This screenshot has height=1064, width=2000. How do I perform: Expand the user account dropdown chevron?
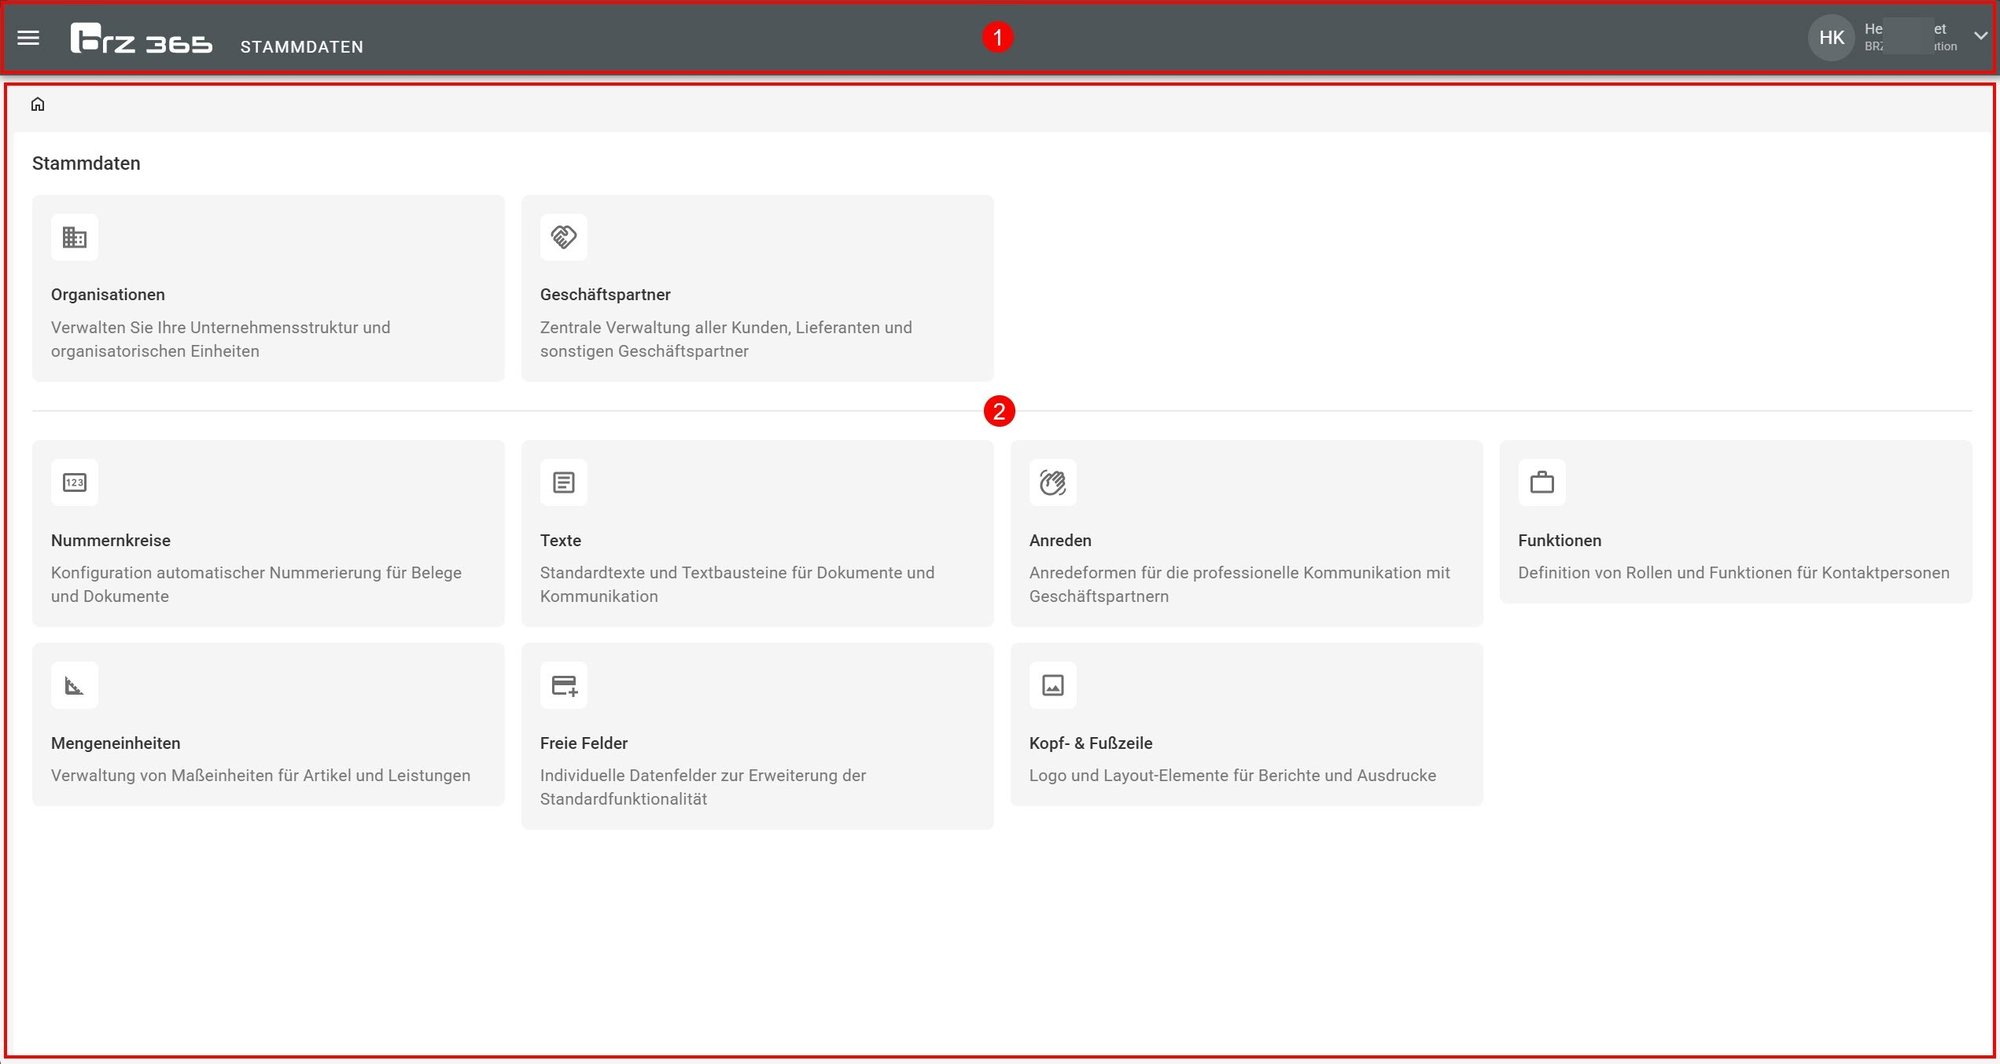click(1980, 36)
